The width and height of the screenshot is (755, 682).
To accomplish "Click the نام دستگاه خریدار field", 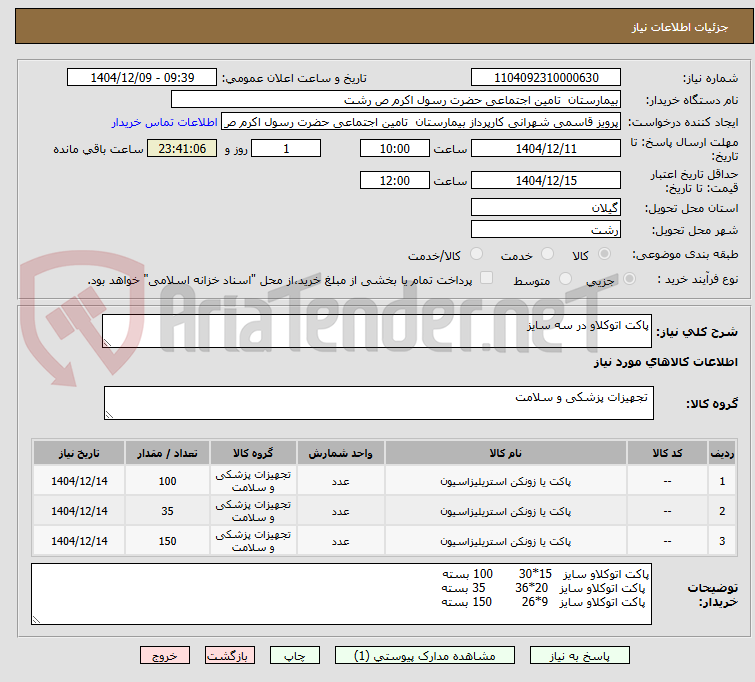I will tap(396, 100).
